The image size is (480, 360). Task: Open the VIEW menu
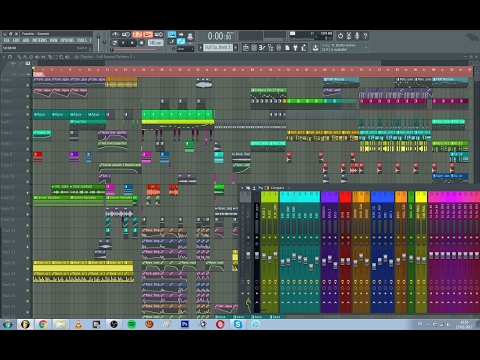53,40
